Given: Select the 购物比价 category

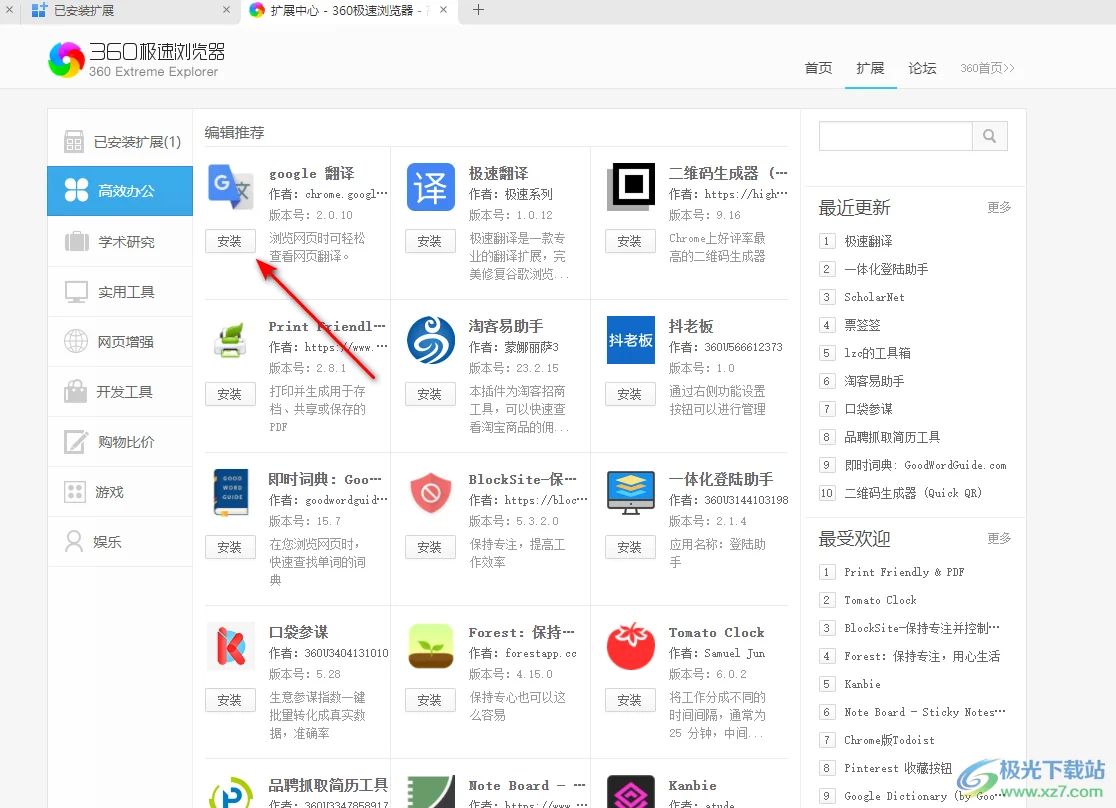Looking at the screenshot, I should click(120, 441).
